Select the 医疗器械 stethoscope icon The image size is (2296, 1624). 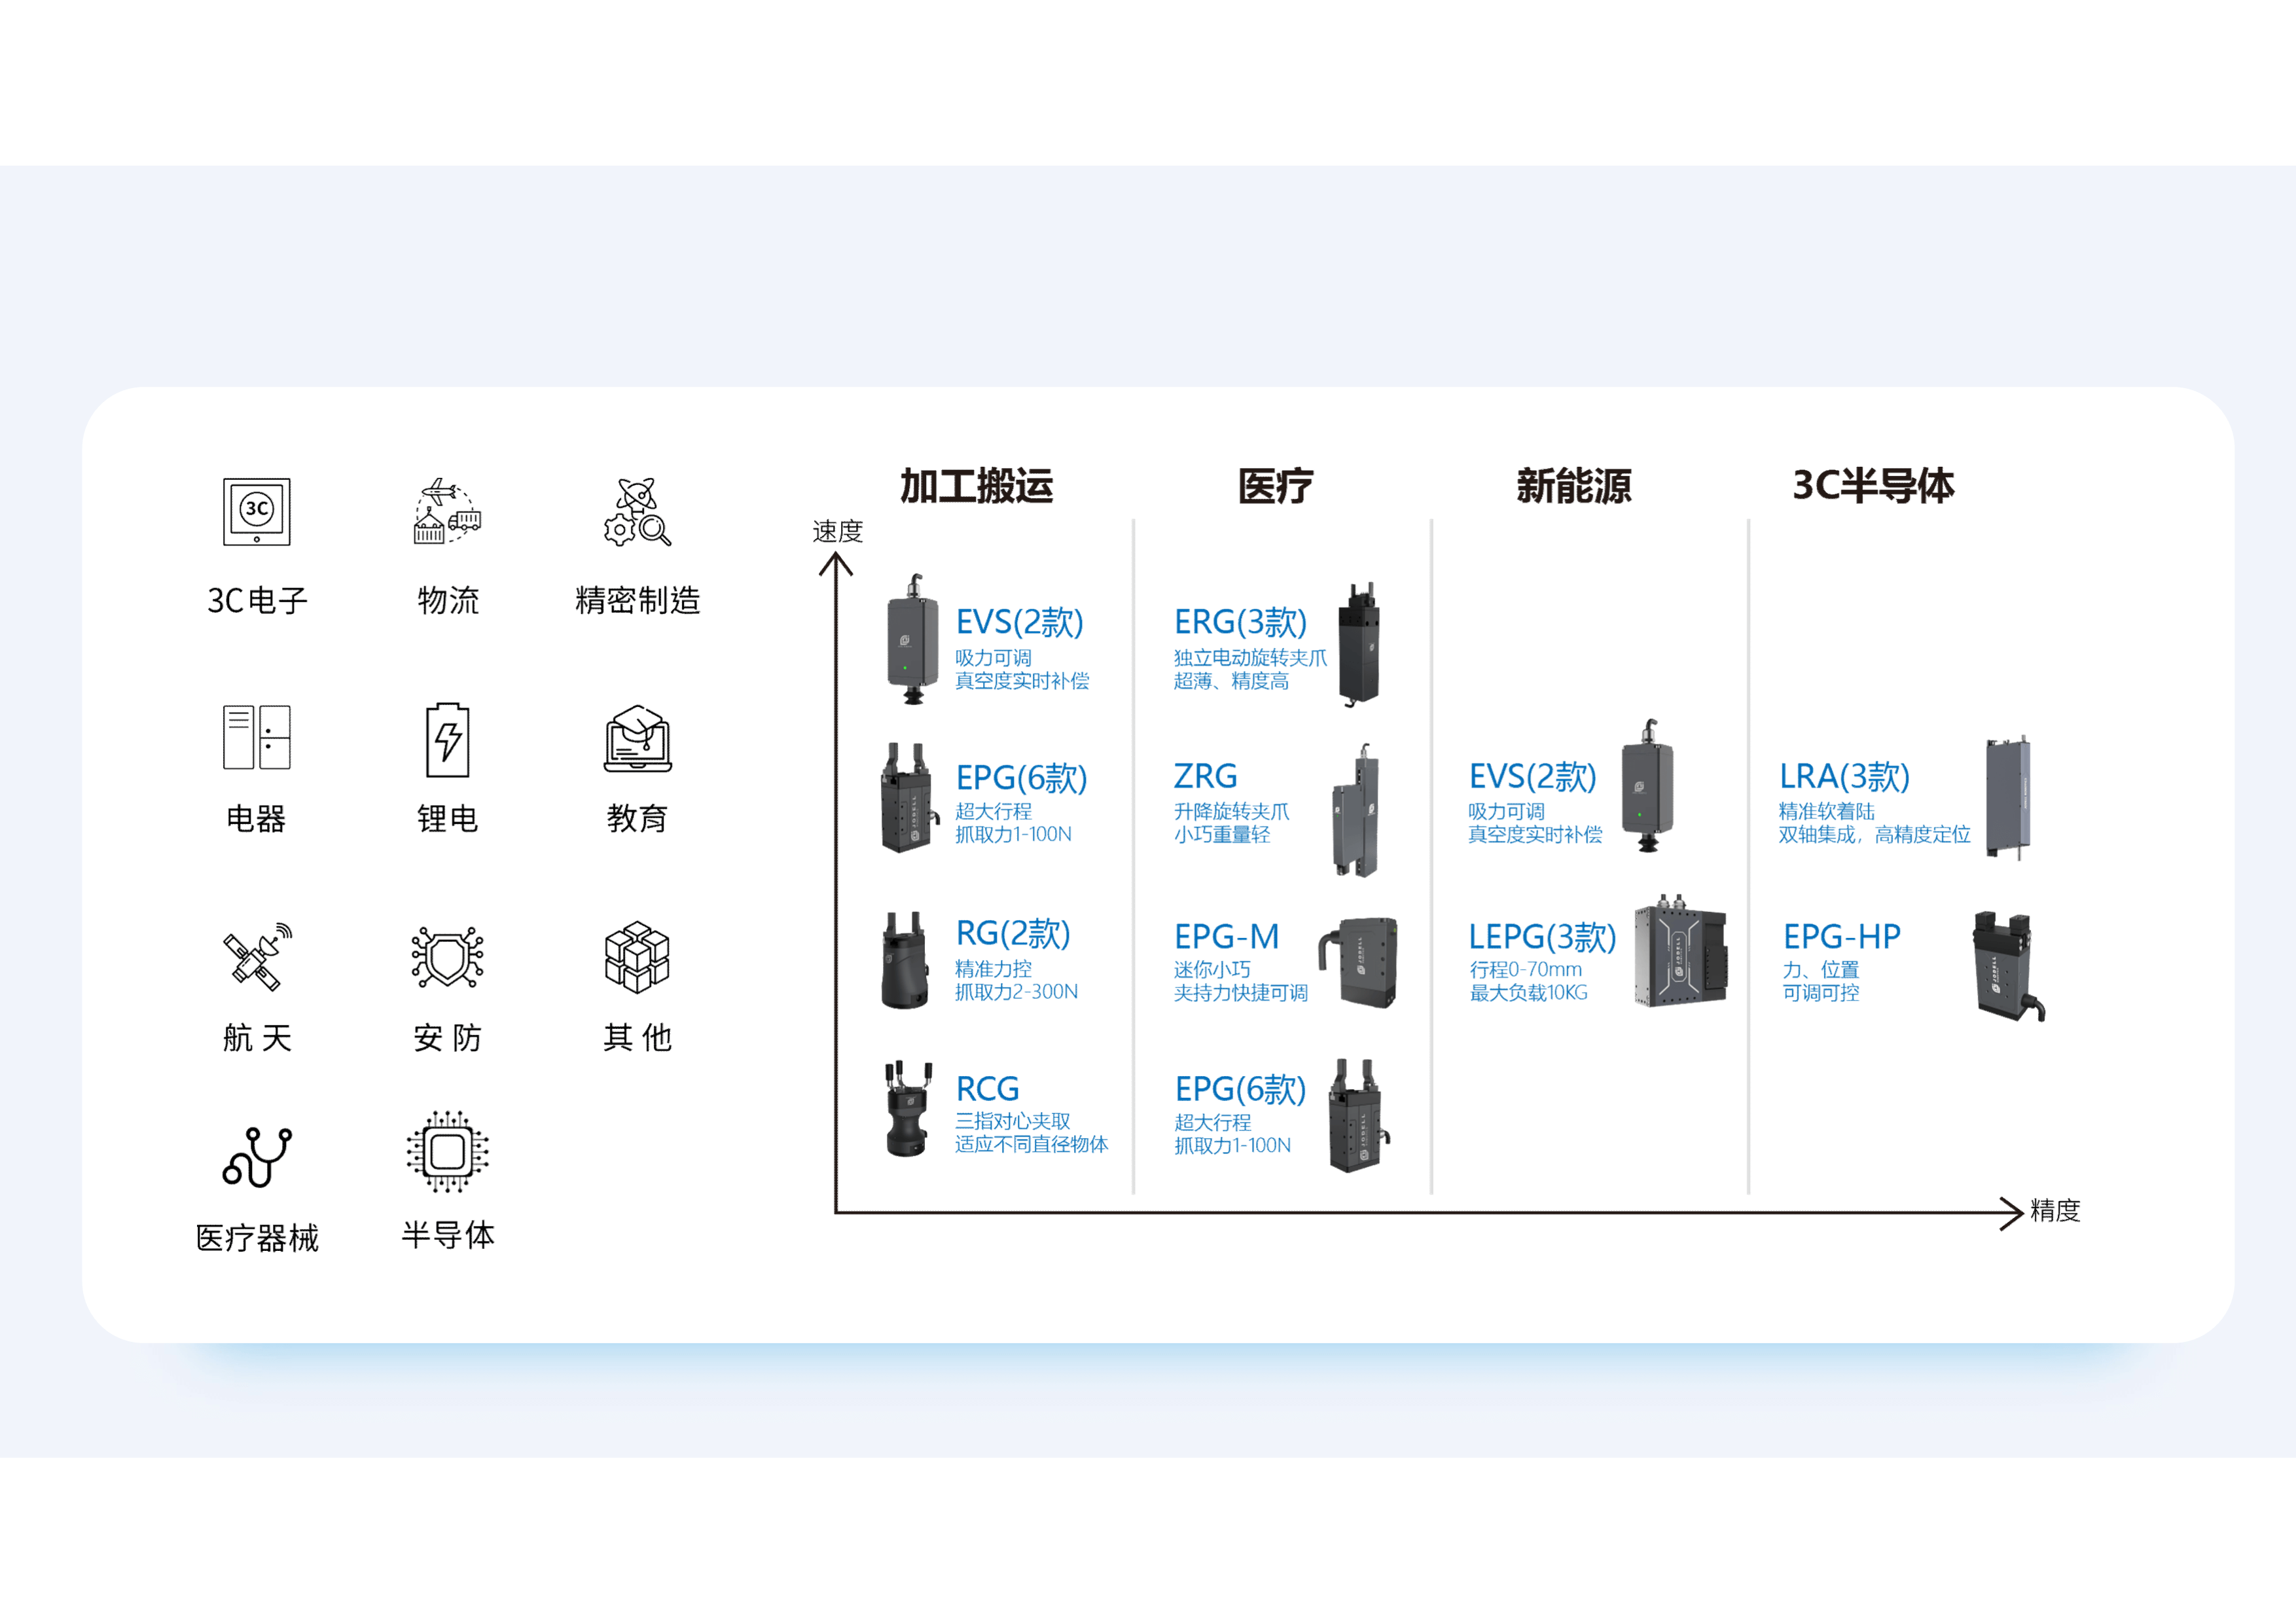click(x=257, y=1157)
